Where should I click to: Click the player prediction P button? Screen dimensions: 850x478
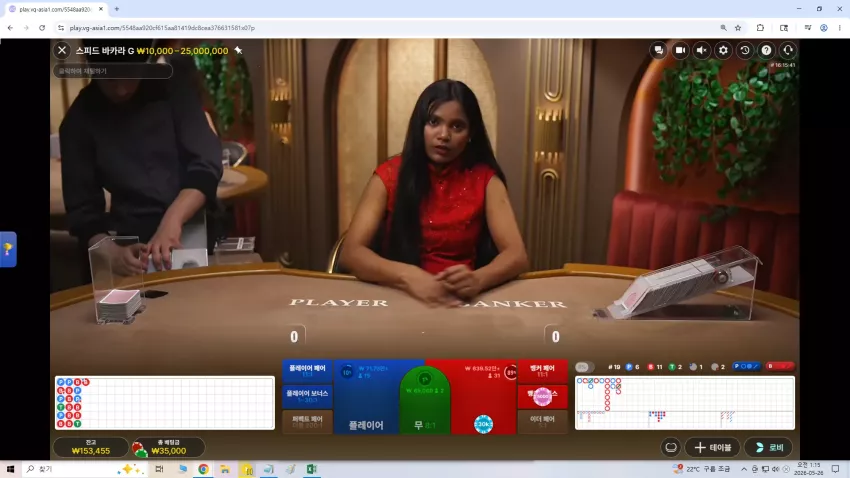click(x=746, y=366)
